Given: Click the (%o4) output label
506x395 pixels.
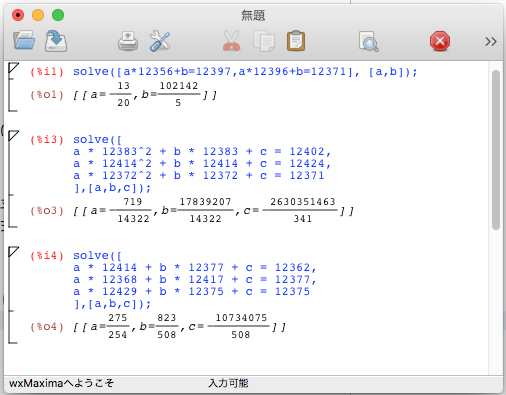Looking at the screenshot, I should (47, 327).
